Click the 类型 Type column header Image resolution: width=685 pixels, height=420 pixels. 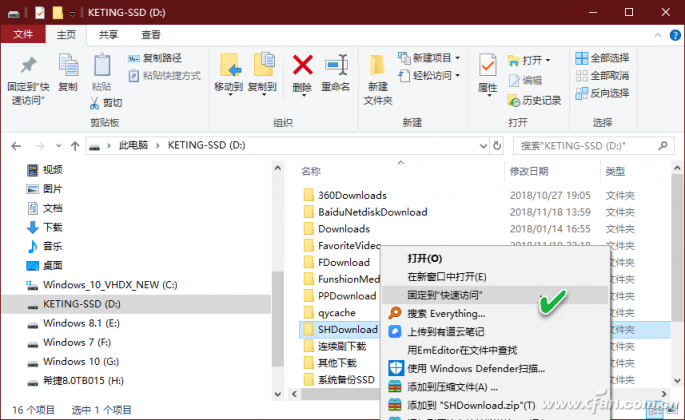tap(615, 171)
